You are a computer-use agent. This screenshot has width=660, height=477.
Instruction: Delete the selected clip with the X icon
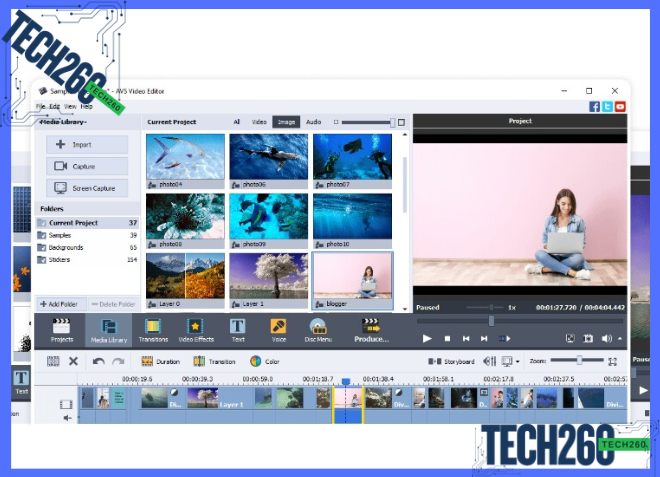point(73,361)
